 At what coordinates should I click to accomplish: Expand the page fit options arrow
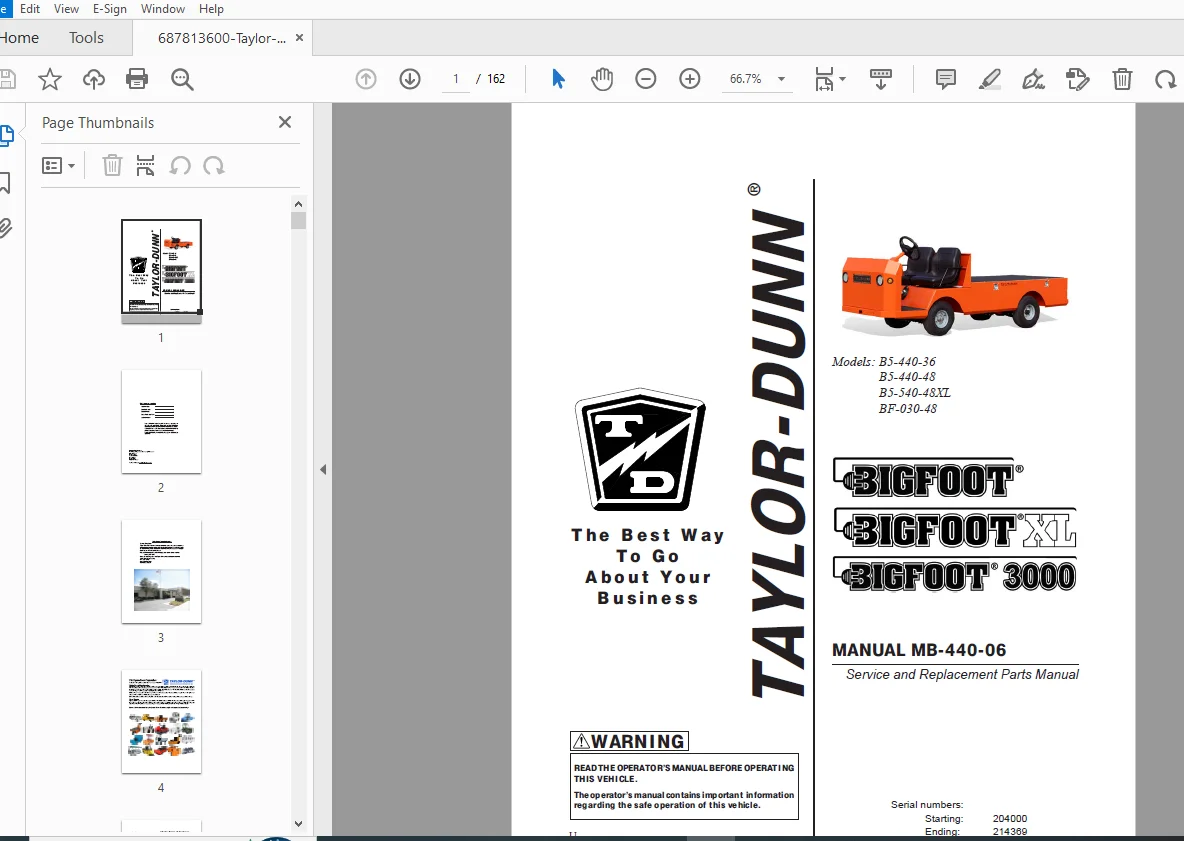tap(843, 79)
